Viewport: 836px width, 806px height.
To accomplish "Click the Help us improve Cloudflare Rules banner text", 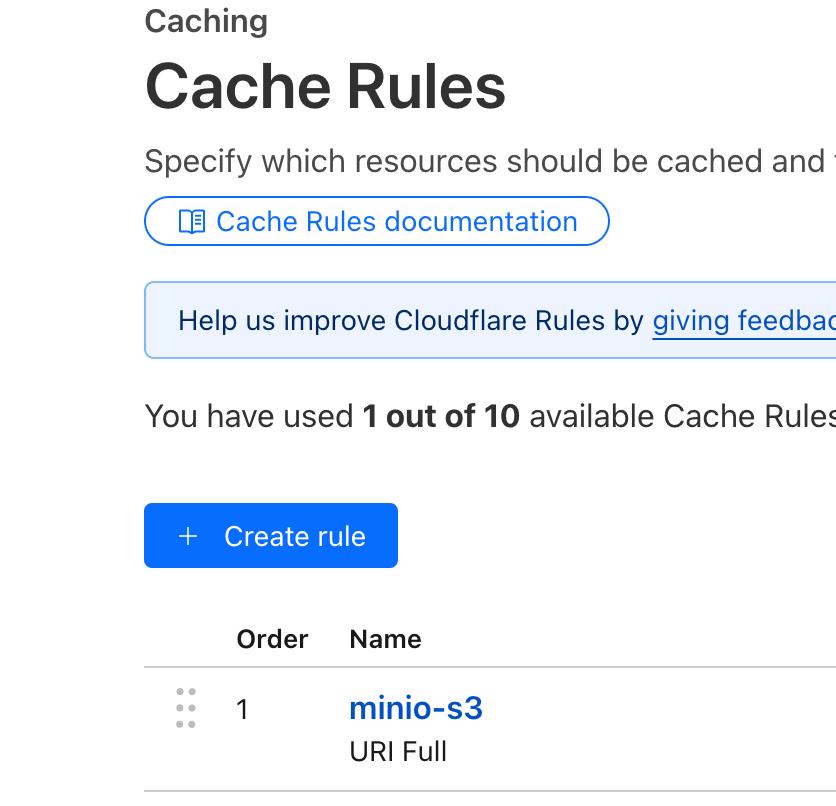I will [x=410, y=320].
